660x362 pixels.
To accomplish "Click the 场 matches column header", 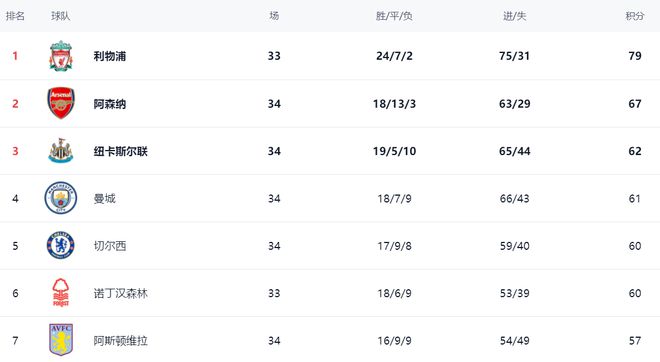I will click(274, 16).
